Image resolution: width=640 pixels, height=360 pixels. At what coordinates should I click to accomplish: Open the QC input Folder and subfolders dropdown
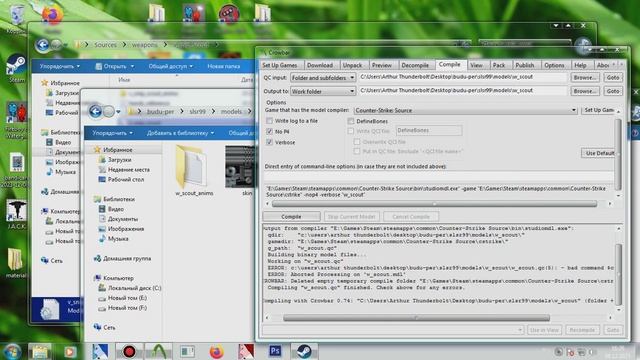click(x=323, y=78)
